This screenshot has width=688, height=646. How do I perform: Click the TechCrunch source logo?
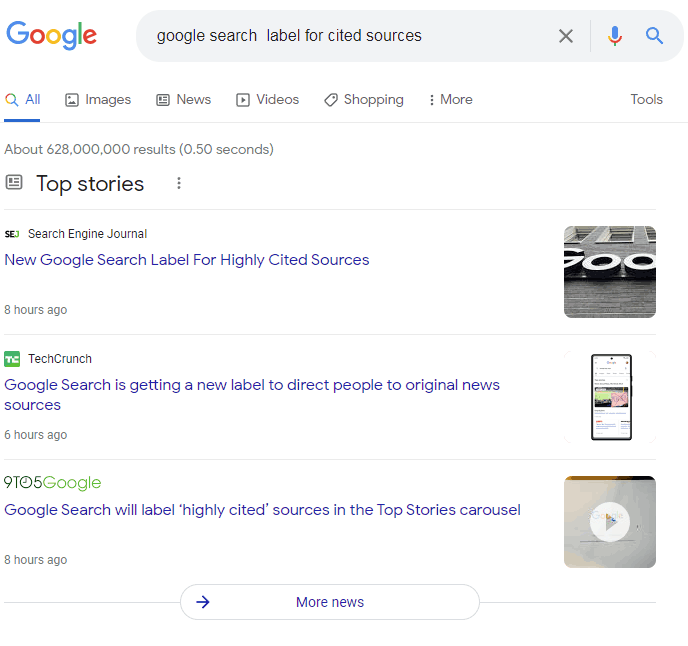click(12, 359)
